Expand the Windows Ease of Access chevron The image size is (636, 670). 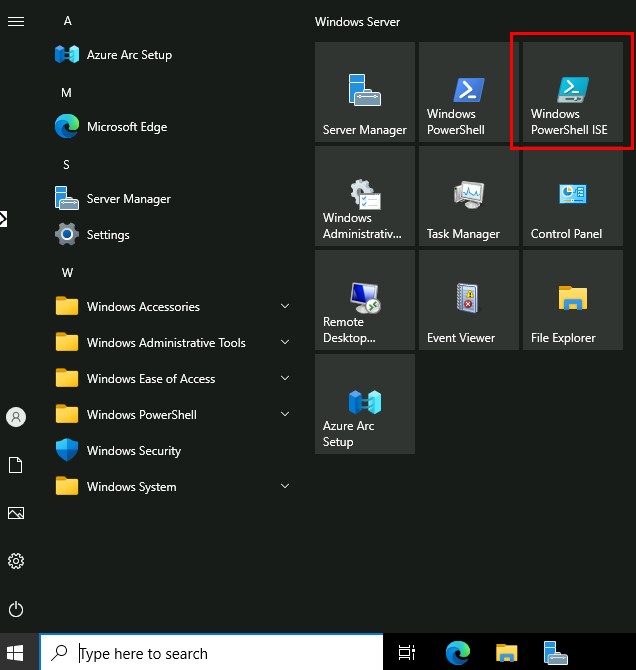[285, 378]
